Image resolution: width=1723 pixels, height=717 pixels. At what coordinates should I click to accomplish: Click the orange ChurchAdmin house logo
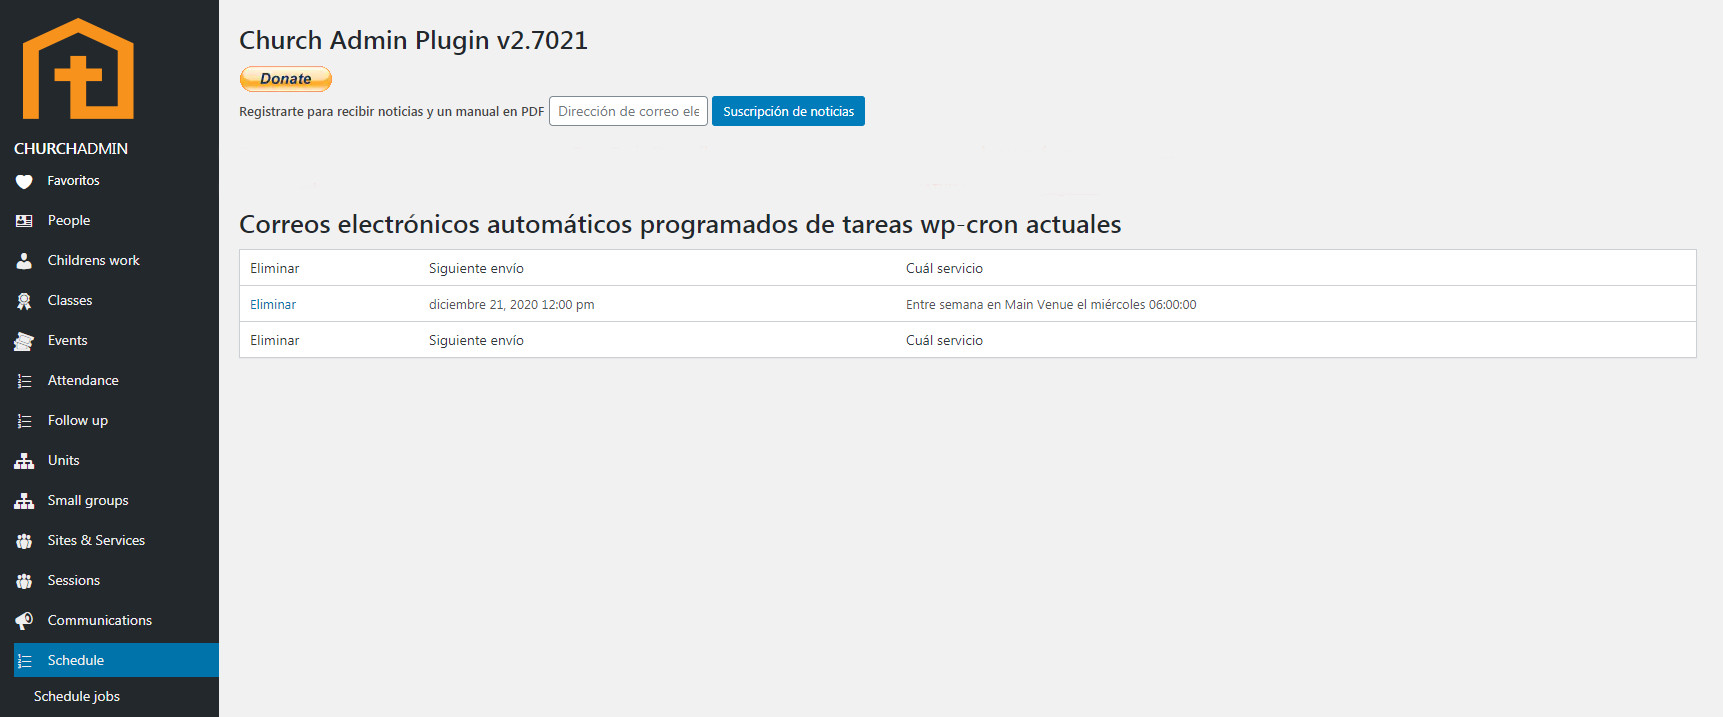coord(78,69)
